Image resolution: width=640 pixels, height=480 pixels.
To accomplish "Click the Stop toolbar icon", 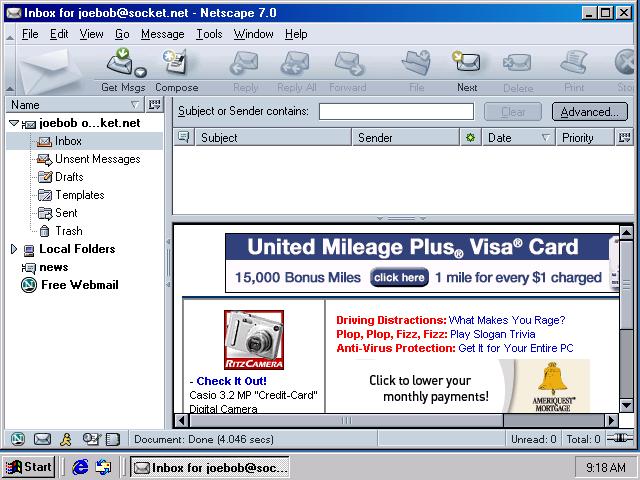I will (626, 63).
